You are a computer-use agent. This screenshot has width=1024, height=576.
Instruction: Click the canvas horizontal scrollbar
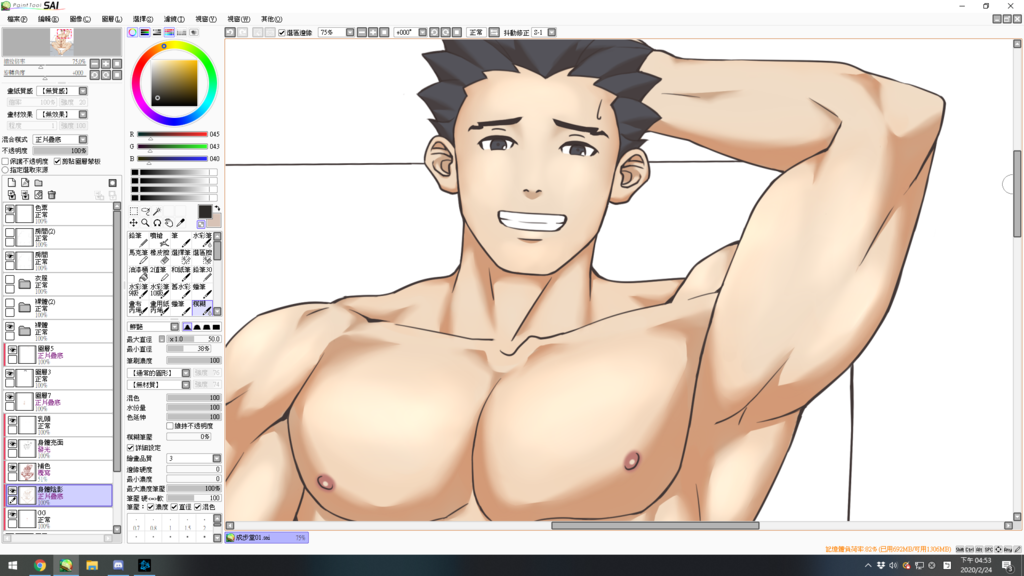point(654,525)
